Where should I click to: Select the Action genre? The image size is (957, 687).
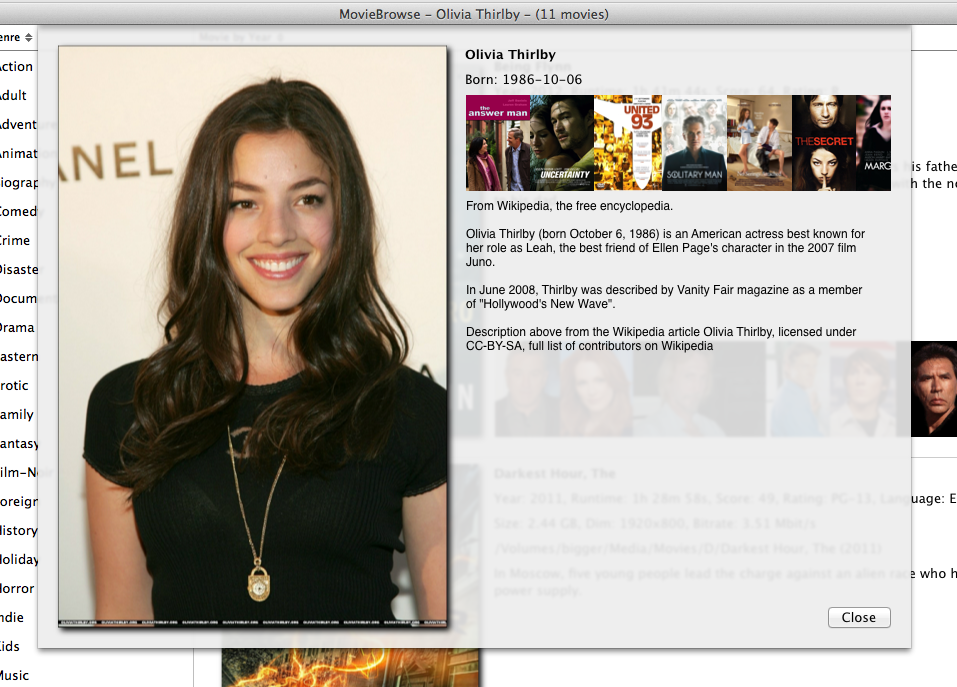click(16, 67)
